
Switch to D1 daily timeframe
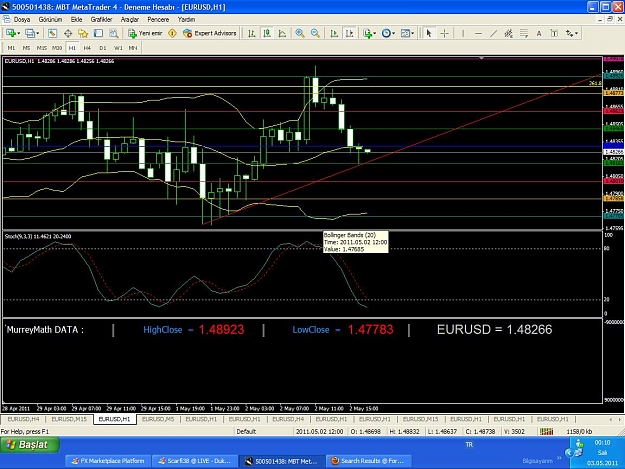pos(103,48)
